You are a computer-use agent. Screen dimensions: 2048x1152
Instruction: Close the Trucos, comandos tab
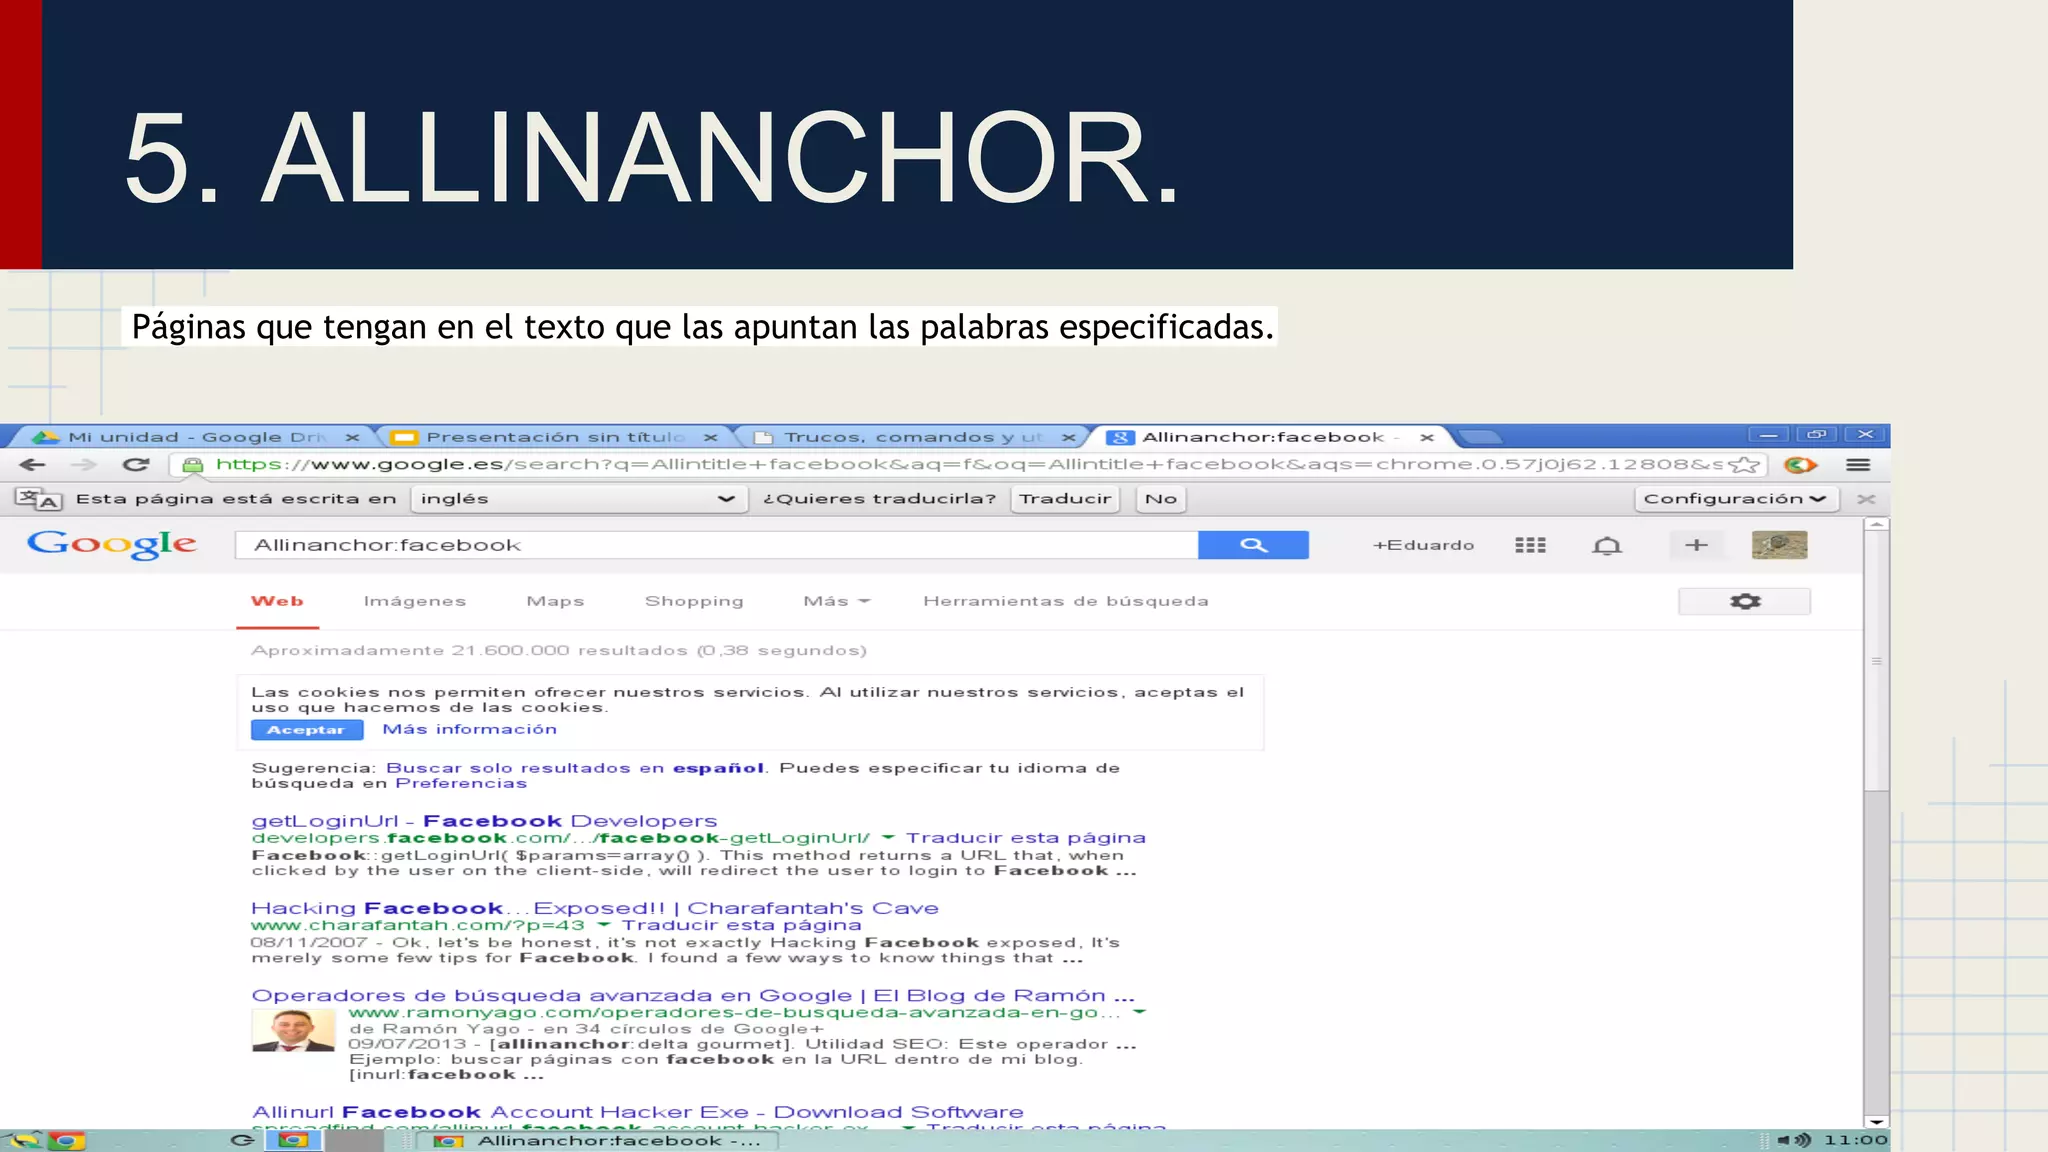1069,437
